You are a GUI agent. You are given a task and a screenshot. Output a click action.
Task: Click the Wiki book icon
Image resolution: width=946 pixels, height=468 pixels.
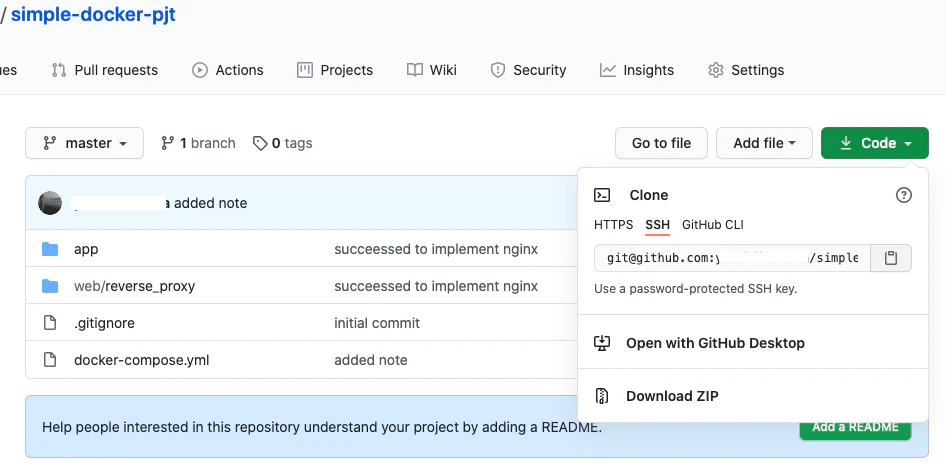click(x=414, y=70)
